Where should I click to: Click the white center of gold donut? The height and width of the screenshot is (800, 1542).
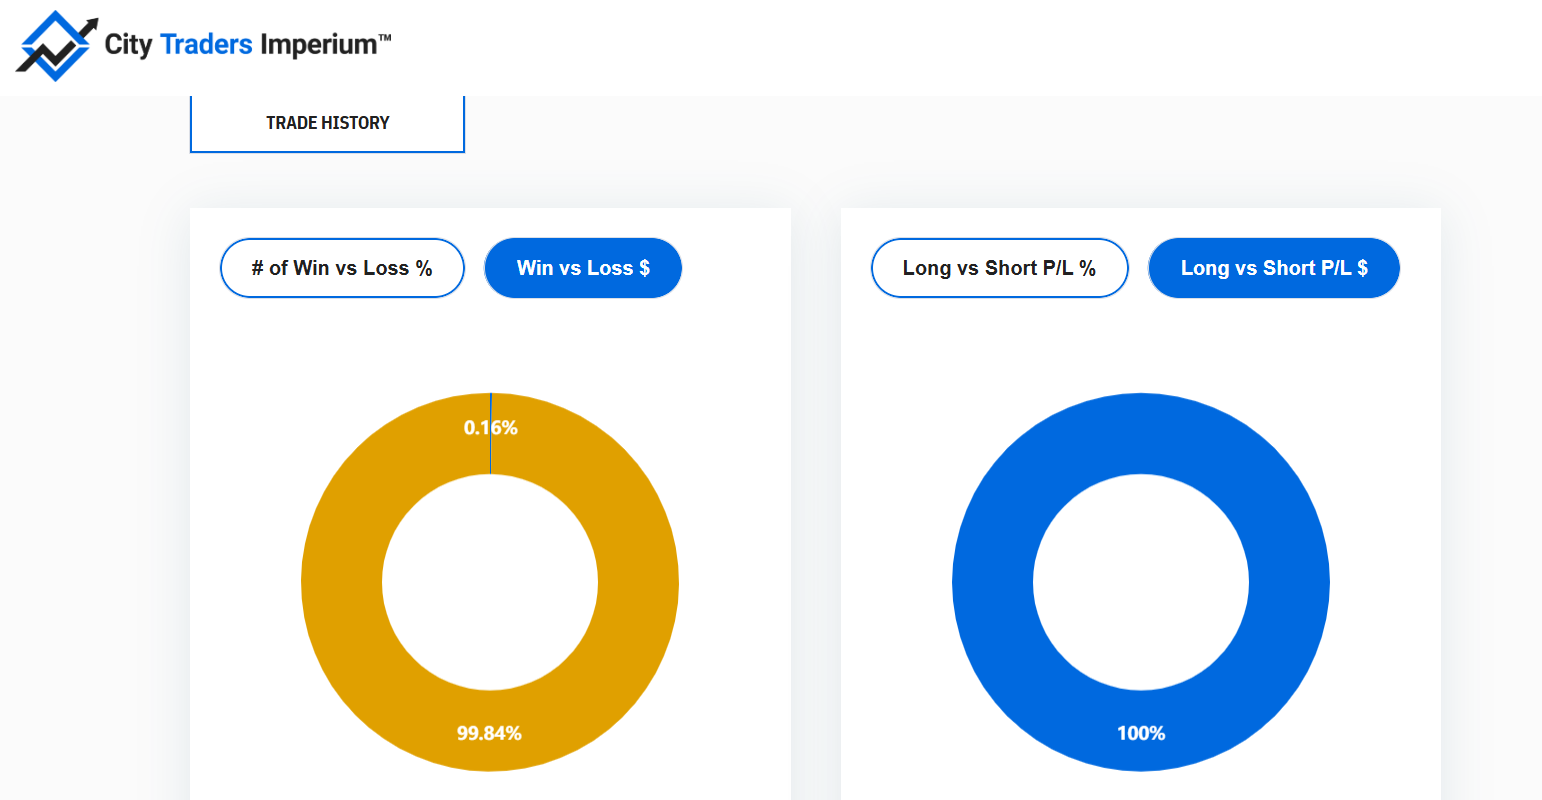(490, 582)
